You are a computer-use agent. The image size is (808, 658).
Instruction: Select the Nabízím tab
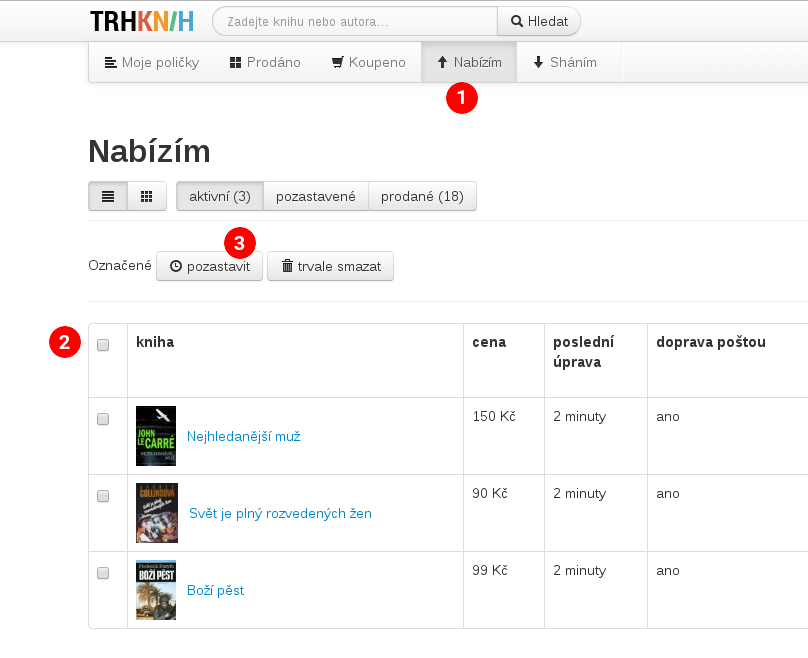(469, 62)
